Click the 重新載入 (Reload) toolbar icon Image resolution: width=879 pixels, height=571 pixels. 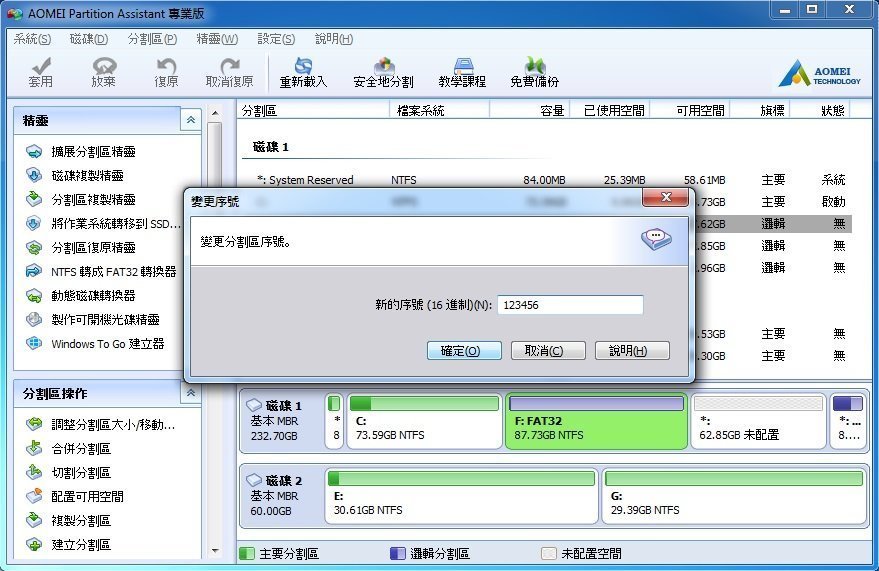click(x=303, y=66)
